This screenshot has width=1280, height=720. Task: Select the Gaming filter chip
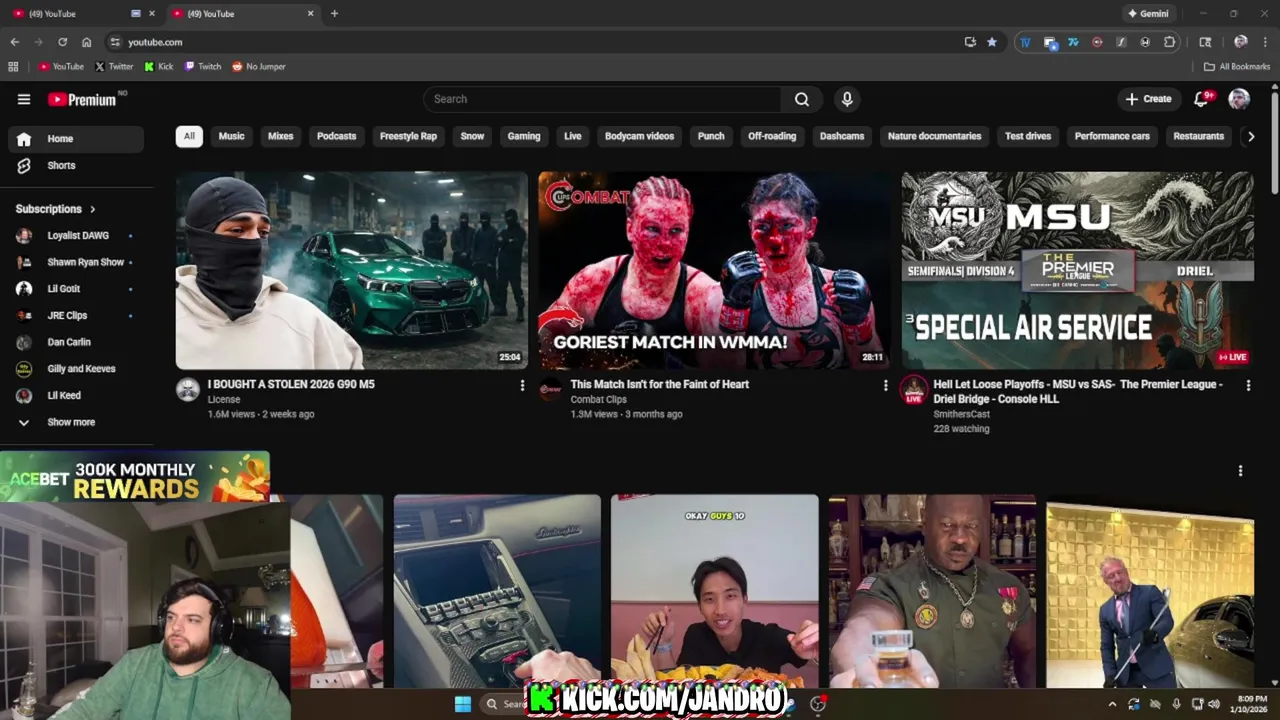point(523,136)
